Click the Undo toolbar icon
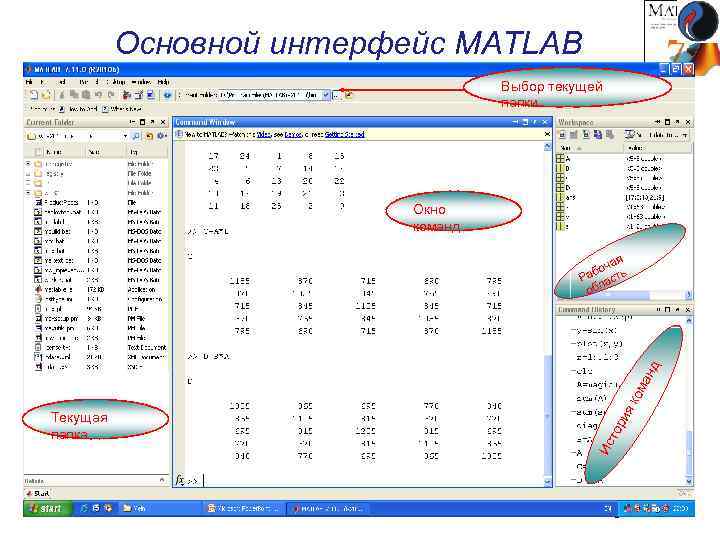The image size is (720, 540). coord(98,95)
